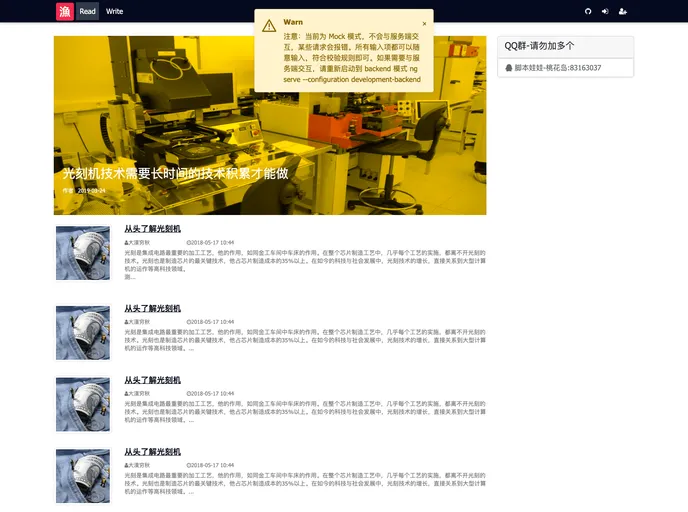The width and height of the screenshot is (688, 512).
Task: Switch to the Read nav tab
Action: tap(88, 11)
